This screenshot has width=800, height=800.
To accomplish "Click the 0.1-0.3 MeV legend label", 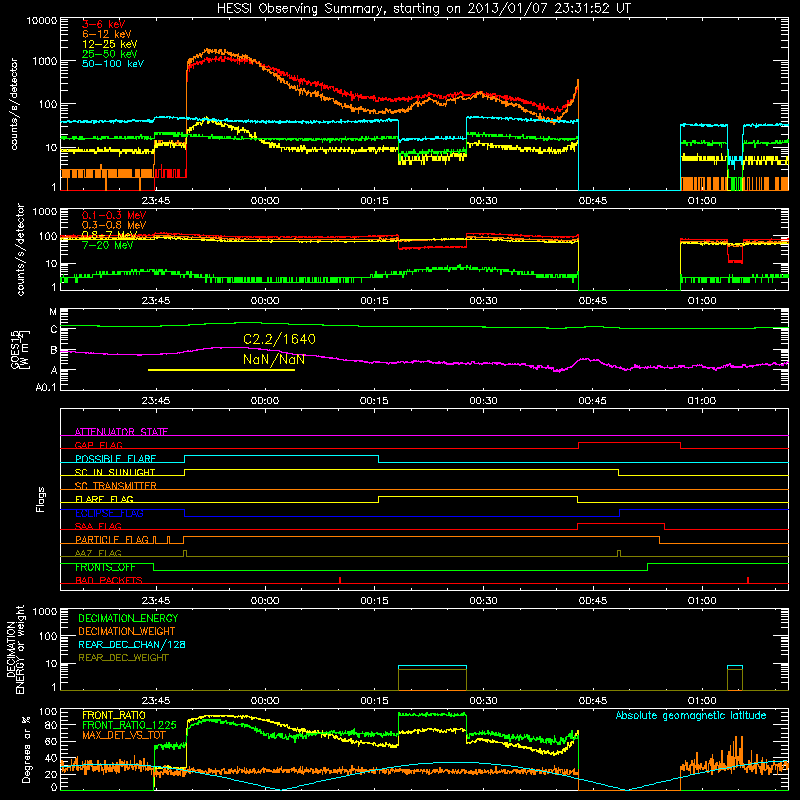I will (x=114, y=215).
